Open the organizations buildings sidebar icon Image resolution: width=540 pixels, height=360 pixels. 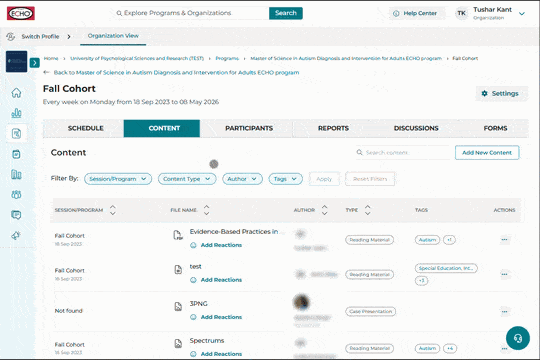click(16, 174)
